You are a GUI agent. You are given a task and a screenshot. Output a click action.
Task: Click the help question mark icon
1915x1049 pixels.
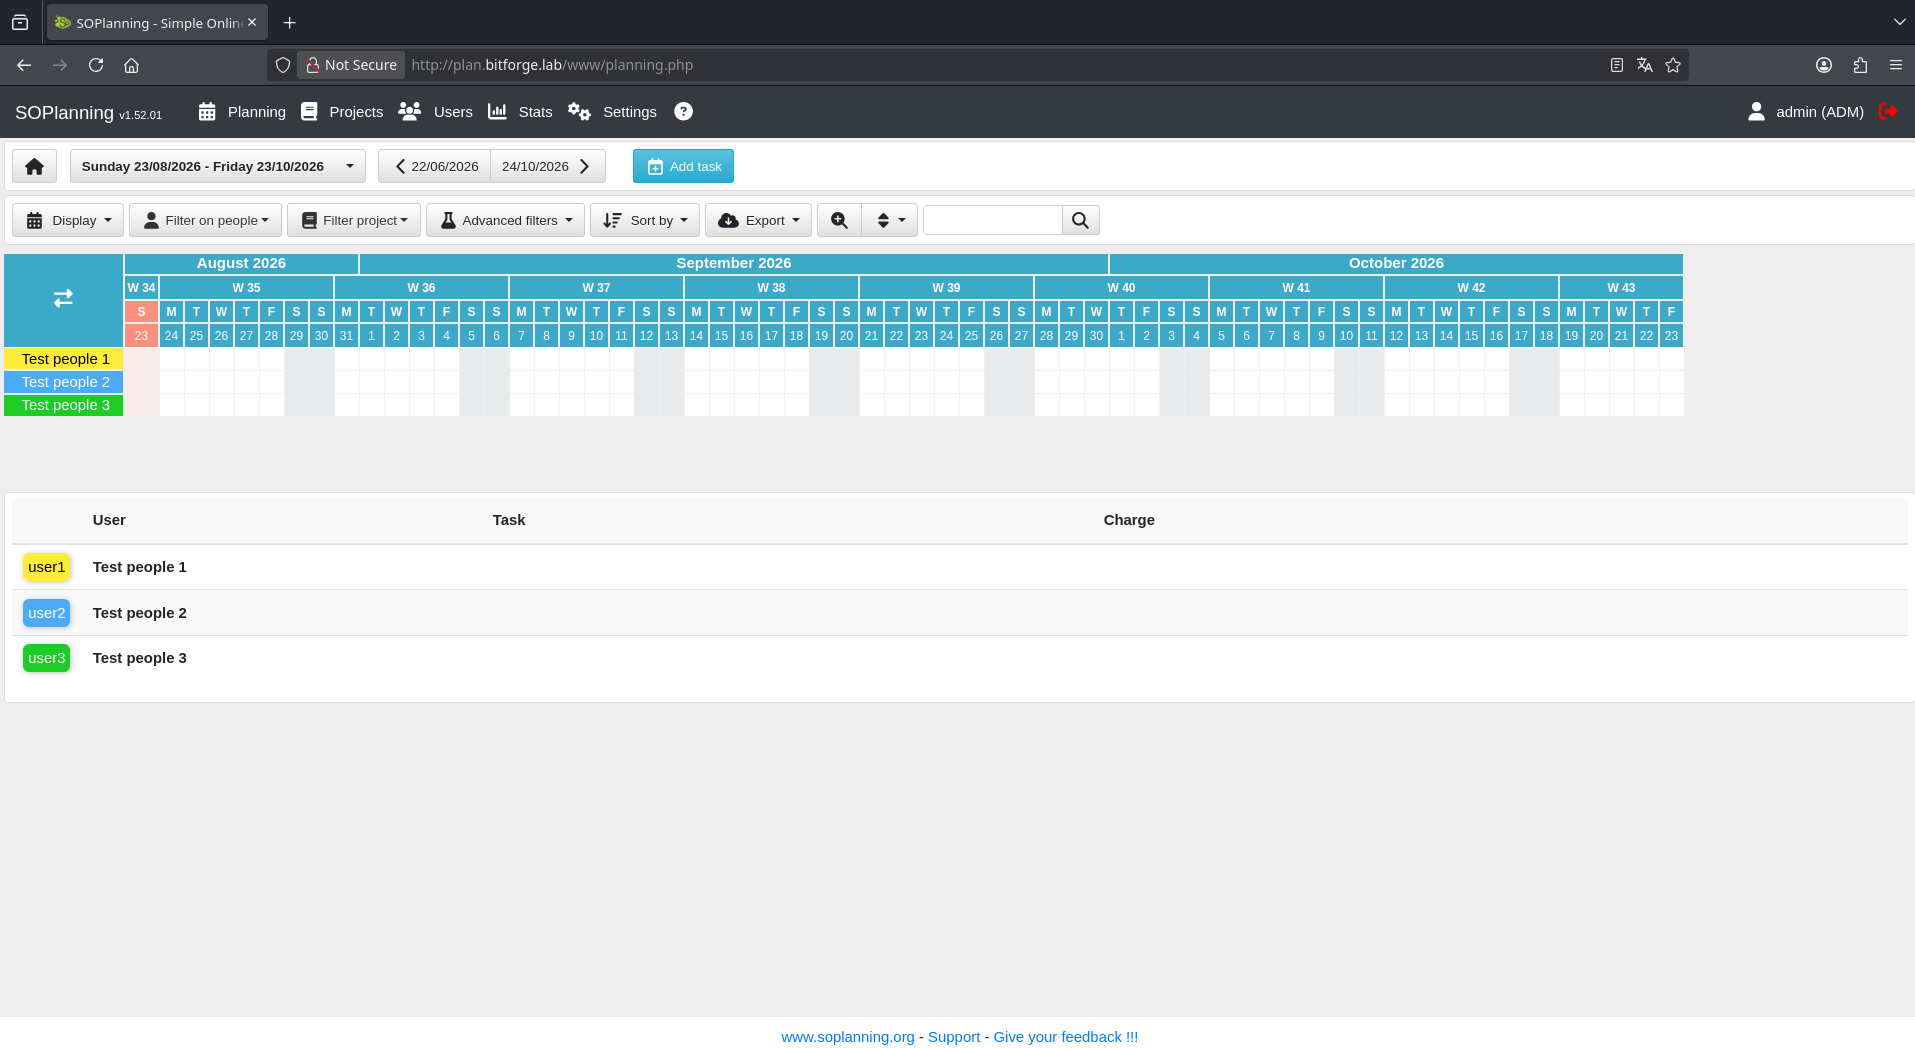coord(683,112)
